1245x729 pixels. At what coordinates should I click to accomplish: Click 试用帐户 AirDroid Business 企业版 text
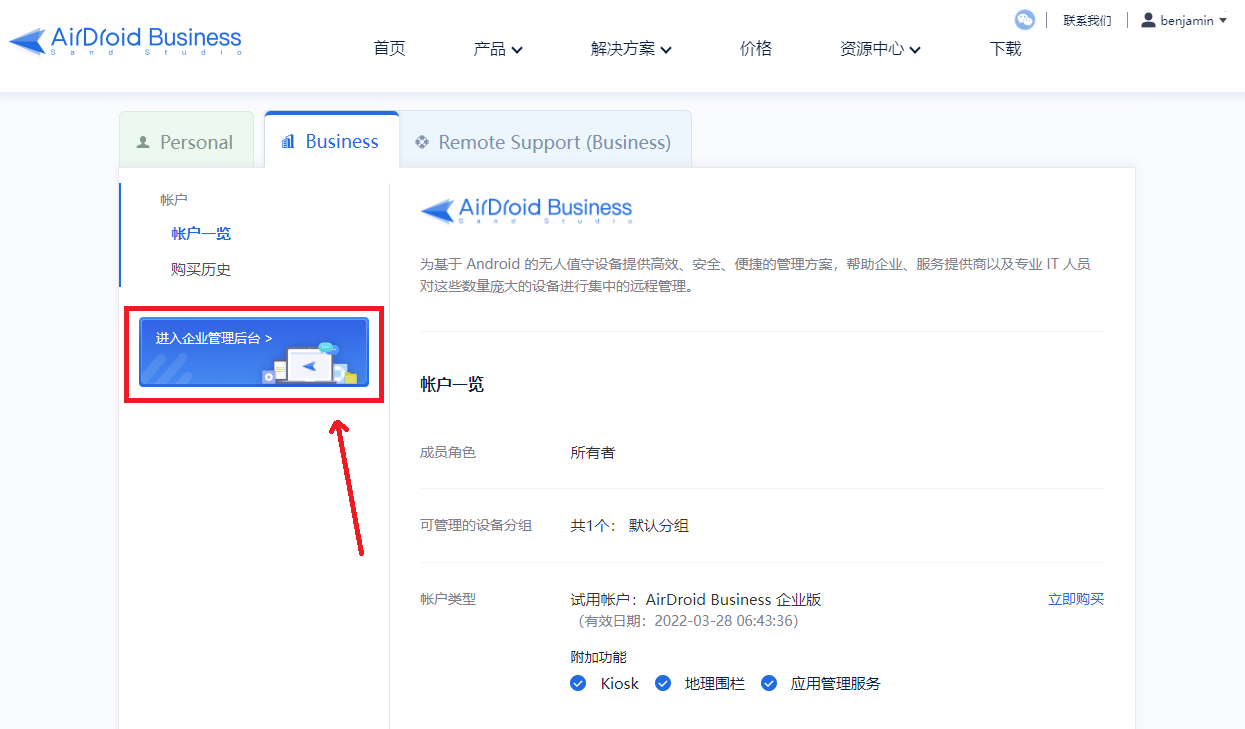[696, 600]
